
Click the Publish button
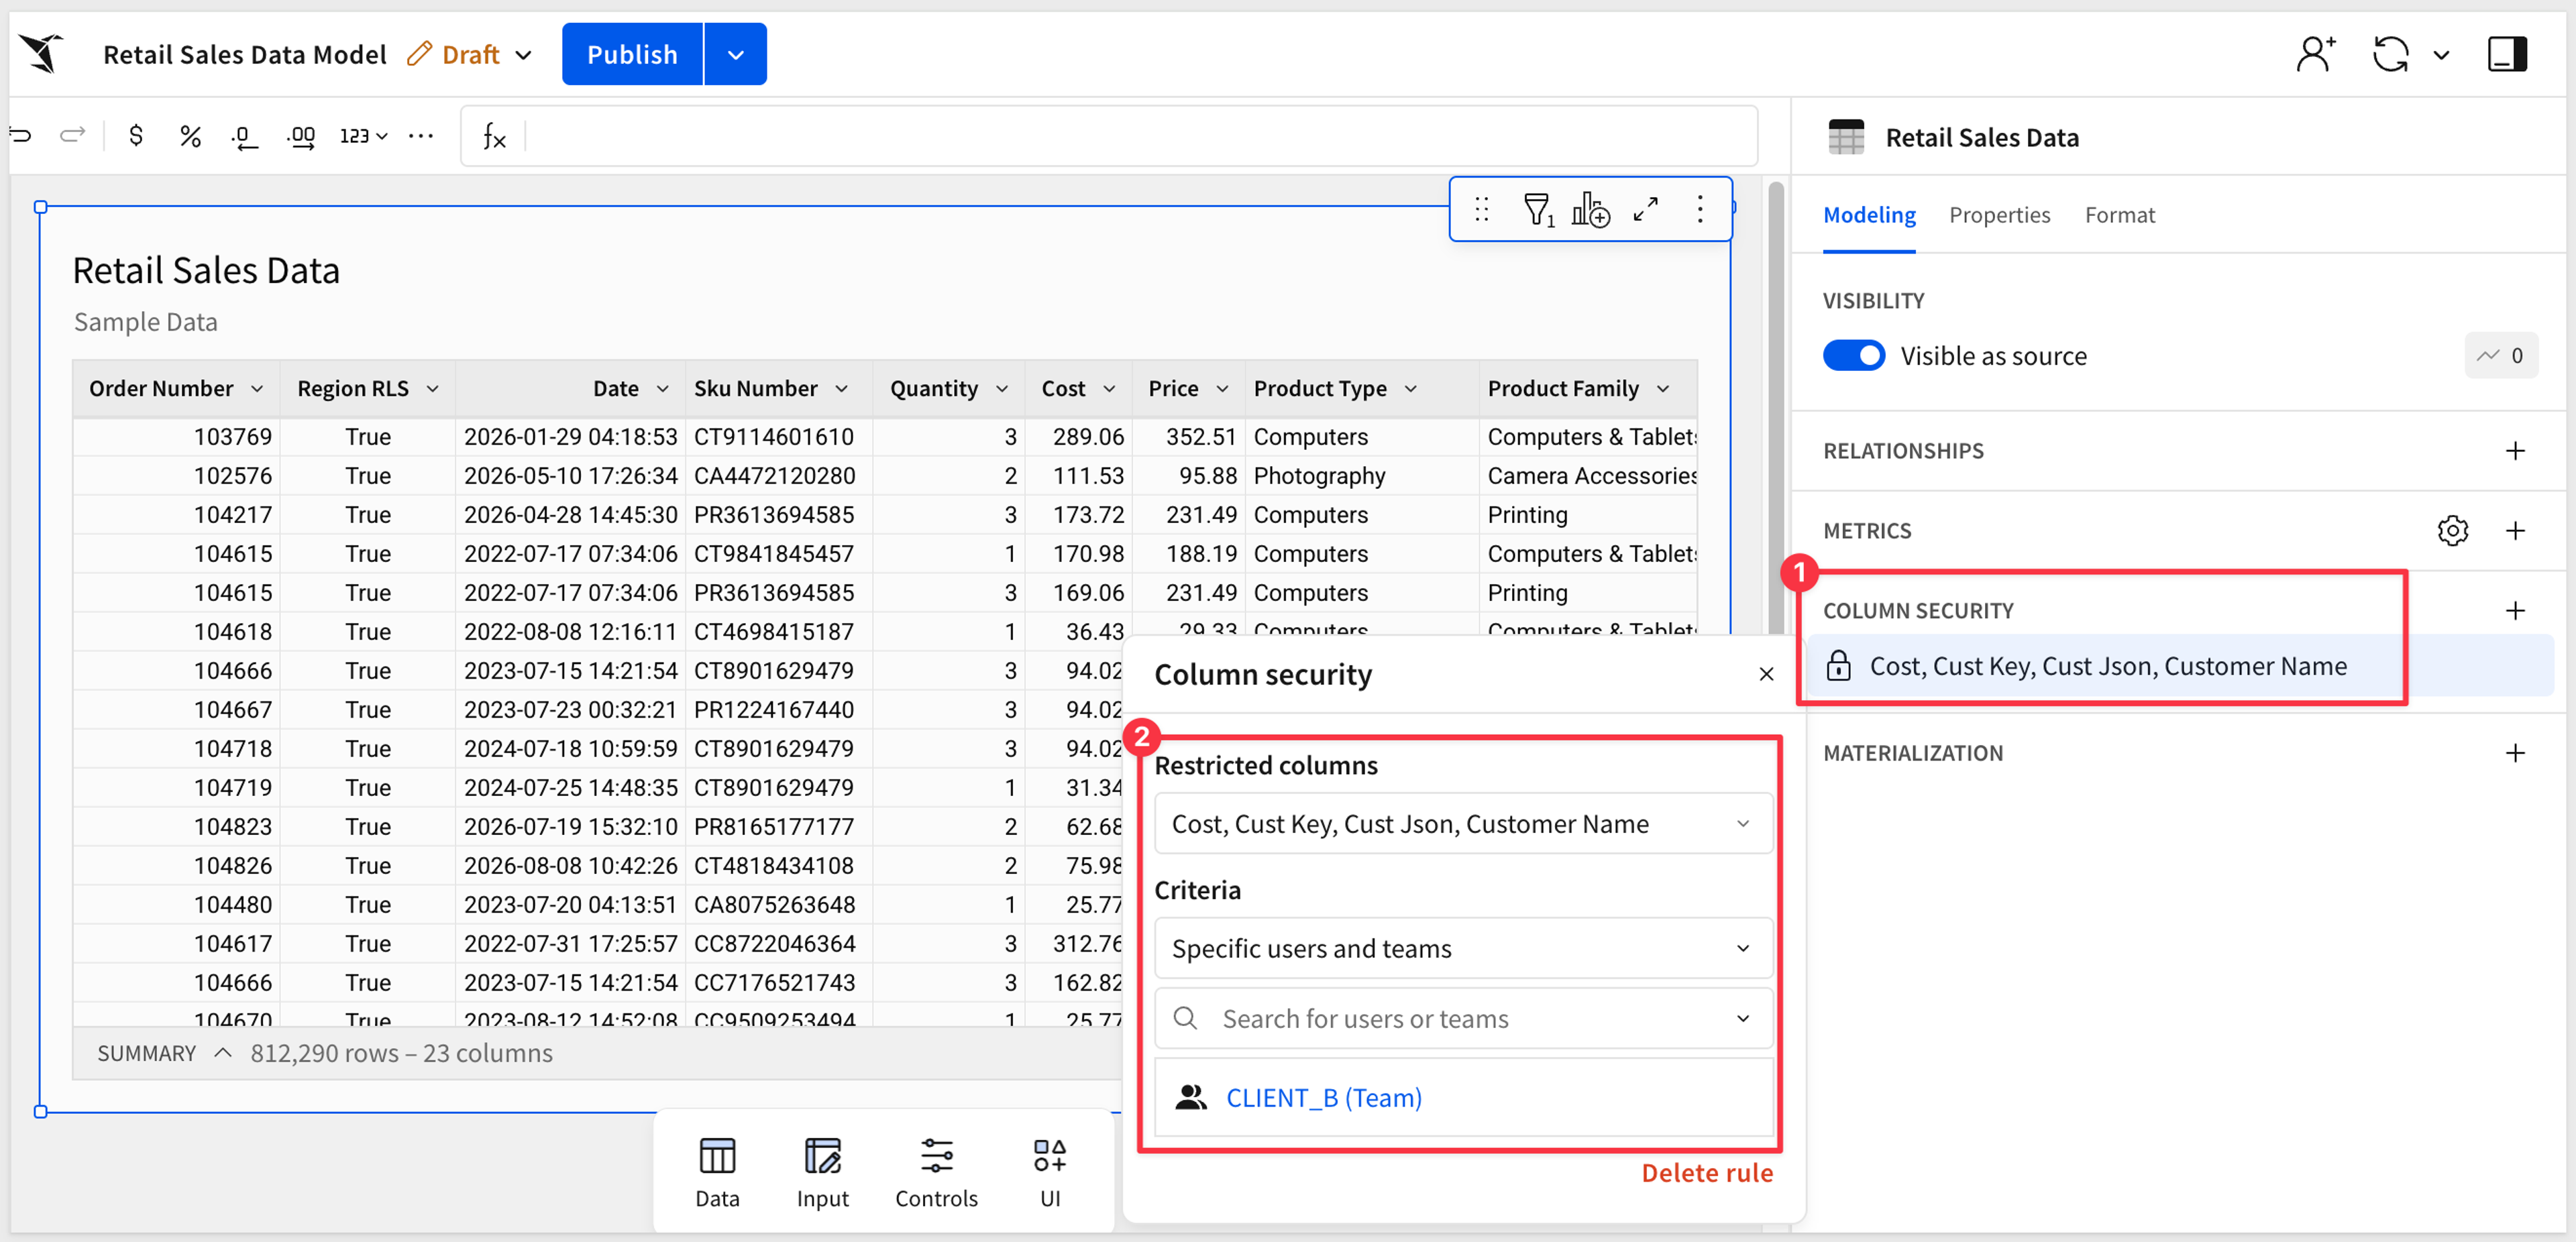632,54
